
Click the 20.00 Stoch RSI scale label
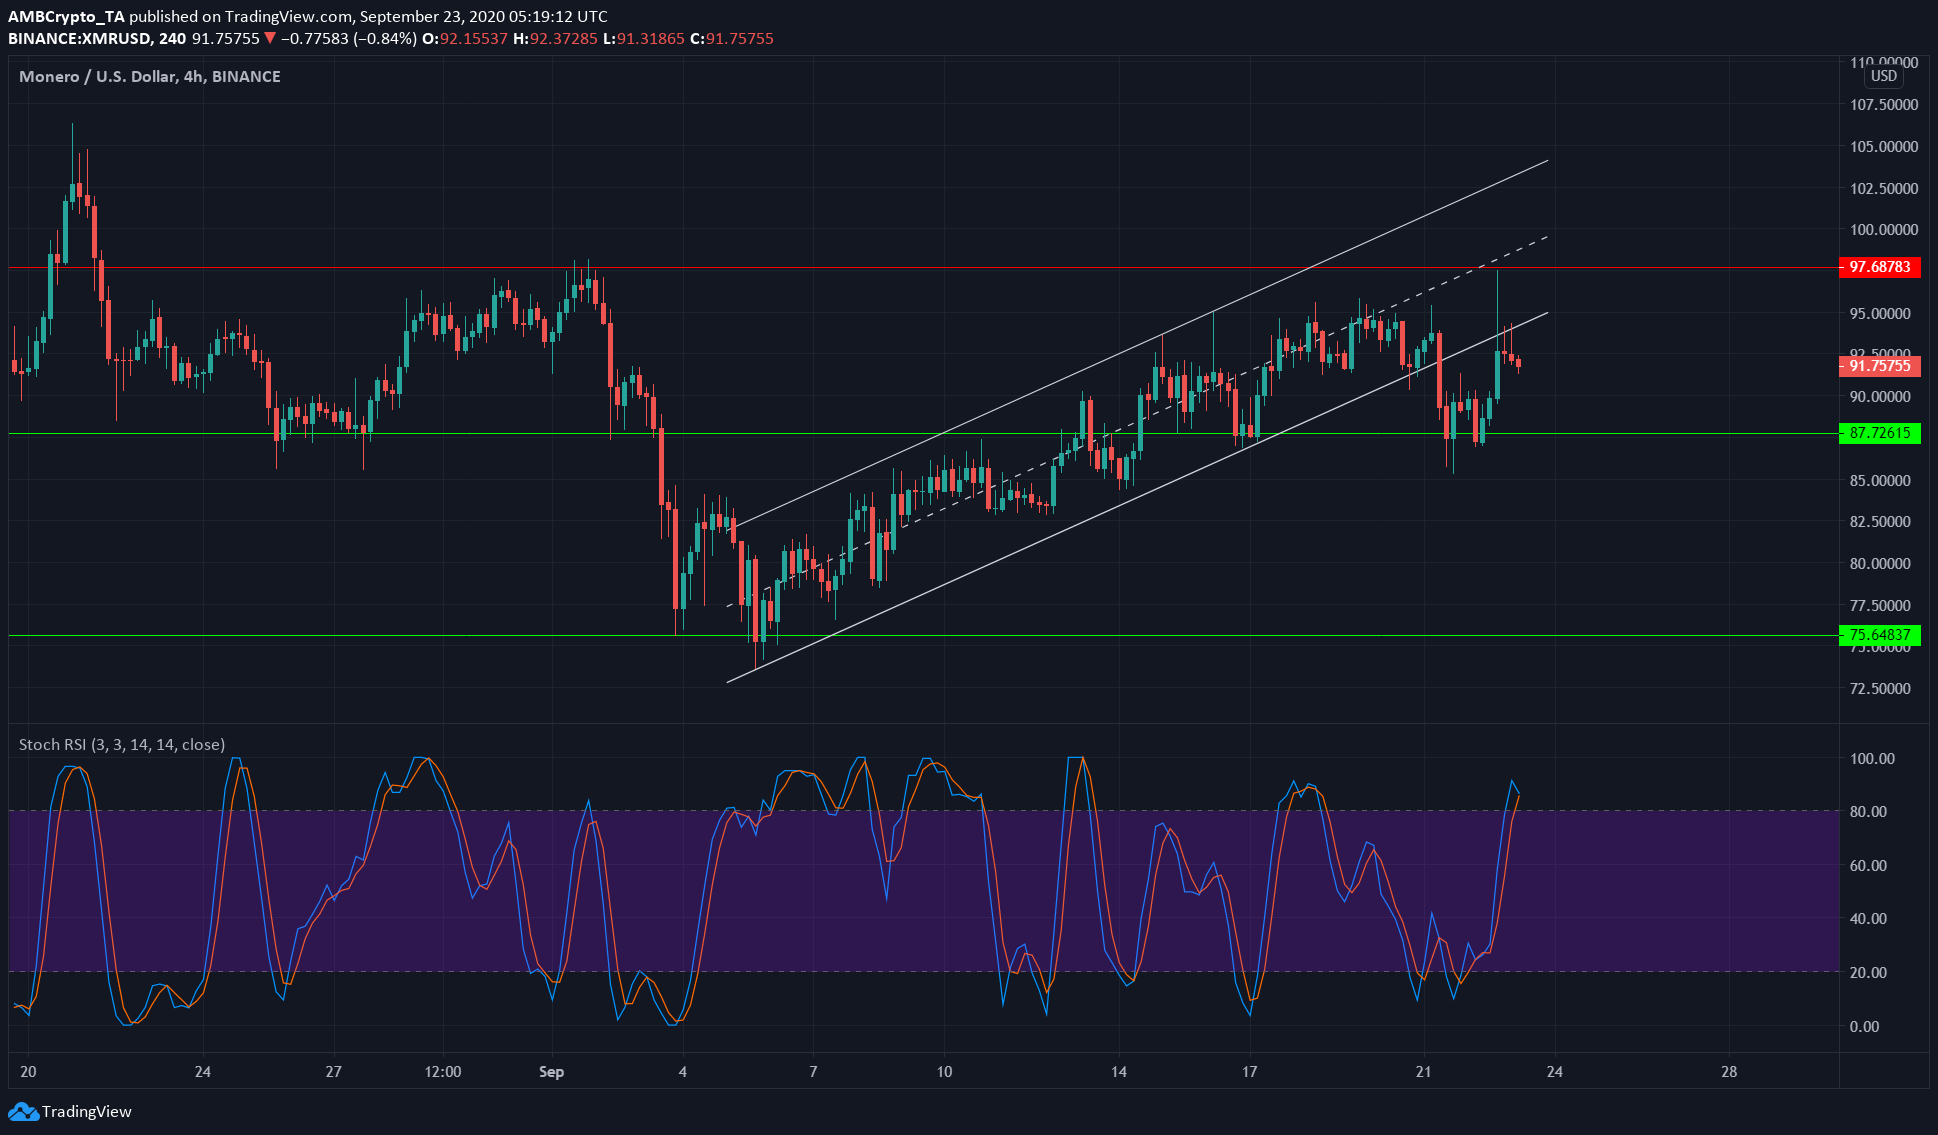pos(1868,972)
